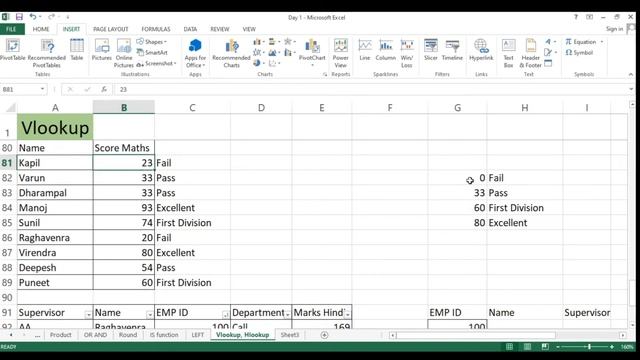
Task: Click the Save icon in quick access toolbar
Action: click(x=19, y=17)
